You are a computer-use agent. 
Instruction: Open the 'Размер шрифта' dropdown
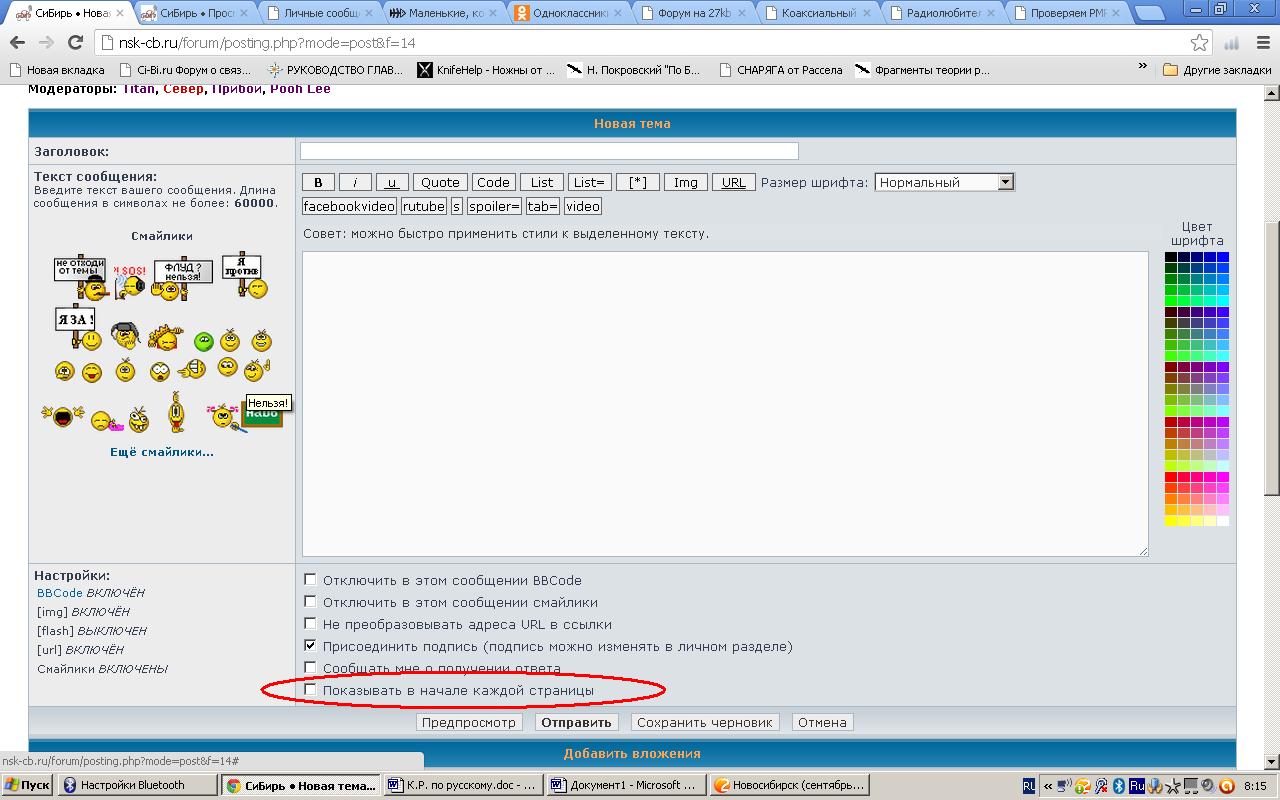pyautogui.click(x=944, y=182)
